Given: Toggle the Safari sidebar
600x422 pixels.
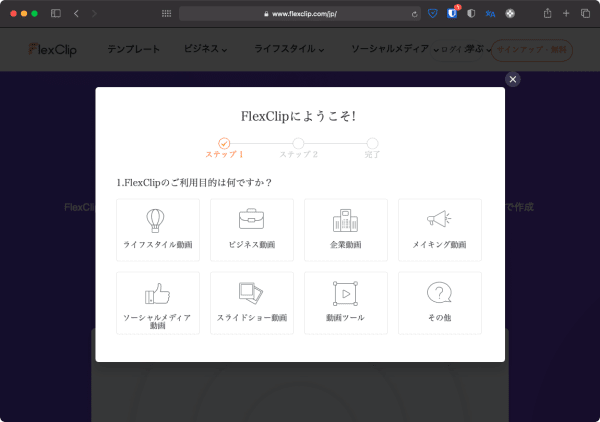Looking at the screenshot, I should [x=56, y=13].
